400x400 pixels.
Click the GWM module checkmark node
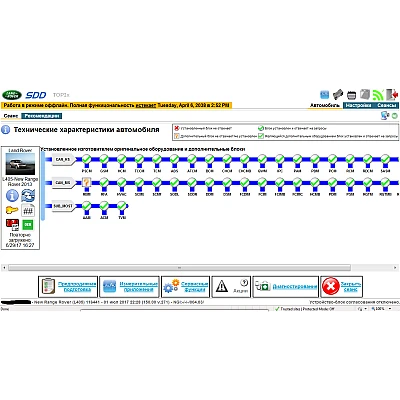[x=262, y=159]
